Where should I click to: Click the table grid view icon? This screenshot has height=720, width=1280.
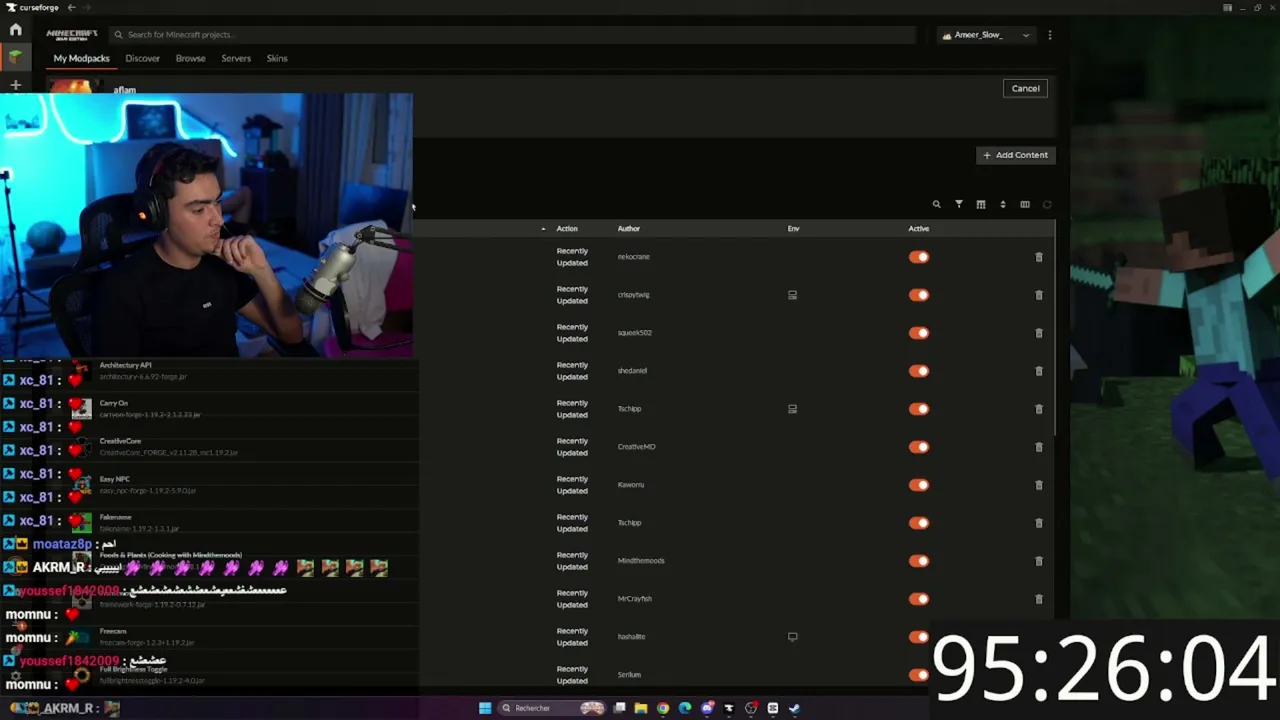(981, 205)
